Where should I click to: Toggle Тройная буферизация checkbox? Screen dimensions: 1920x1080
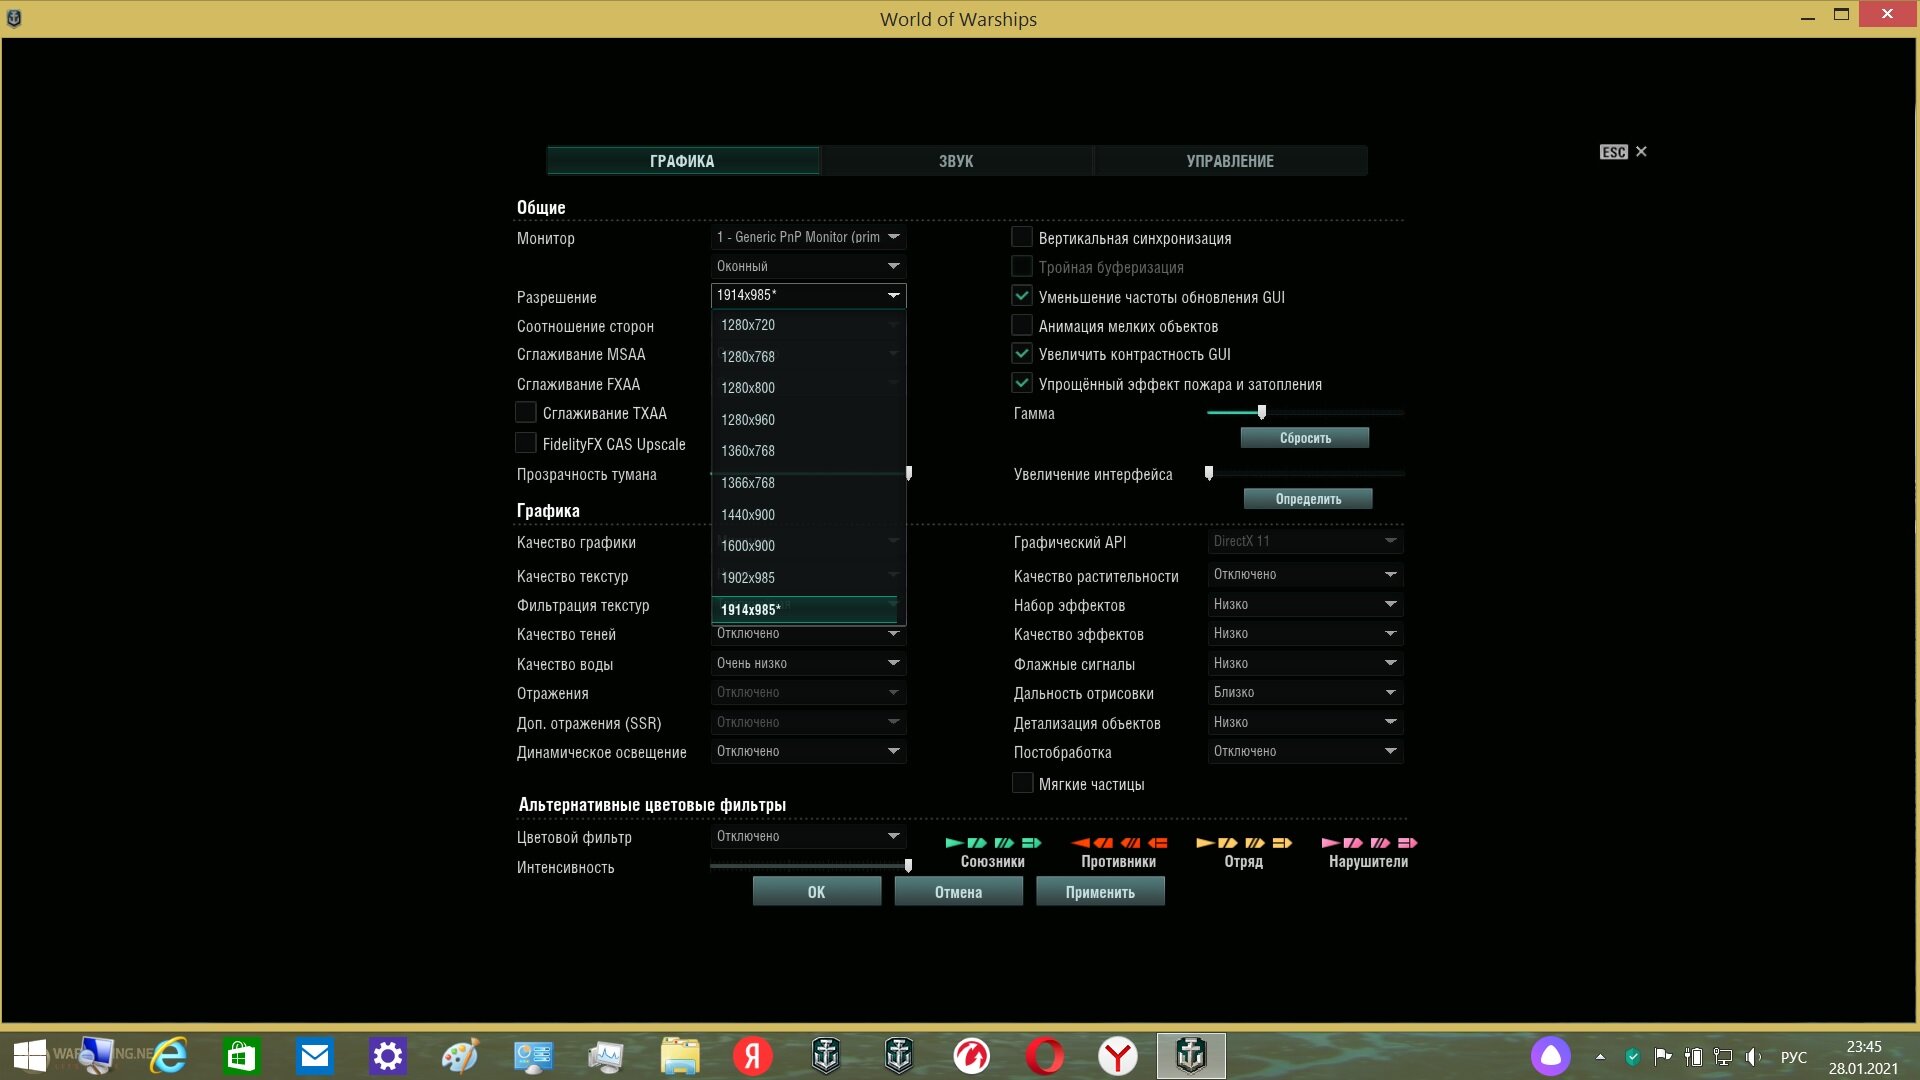(1022, 266)
